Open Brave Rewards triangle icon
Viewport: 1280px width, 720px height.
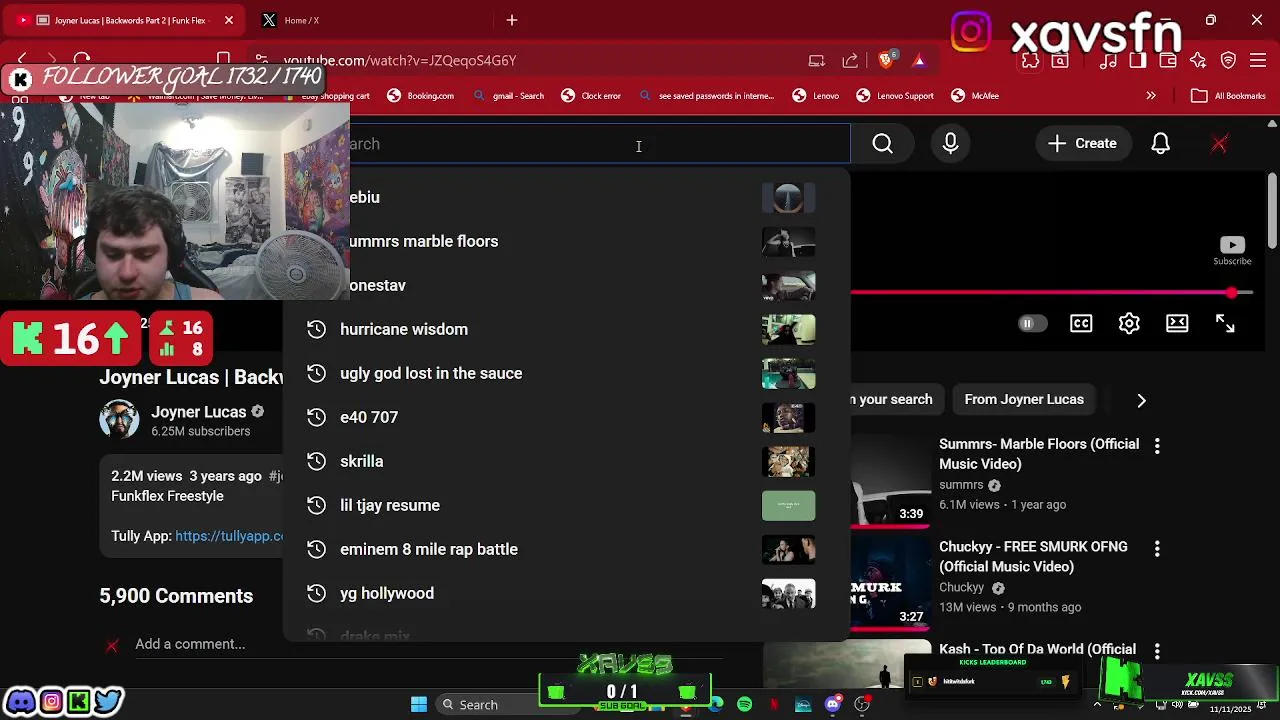(919, 60)
